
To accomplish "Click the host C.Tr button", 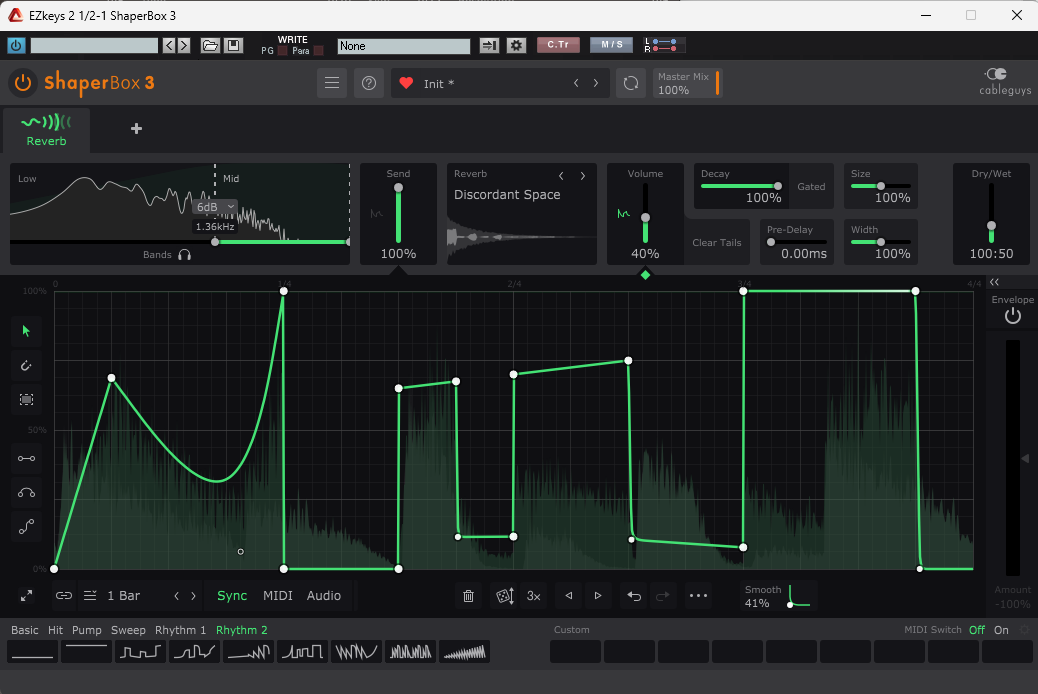I will [x=558, y=44].
